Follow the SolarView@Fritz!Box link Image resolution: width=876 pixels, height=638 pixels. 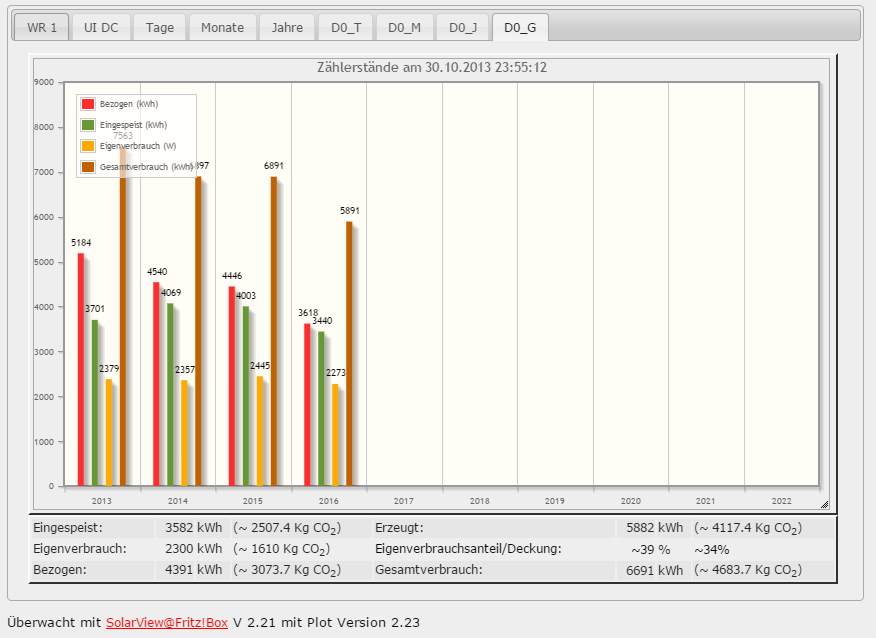coord(167,622)
